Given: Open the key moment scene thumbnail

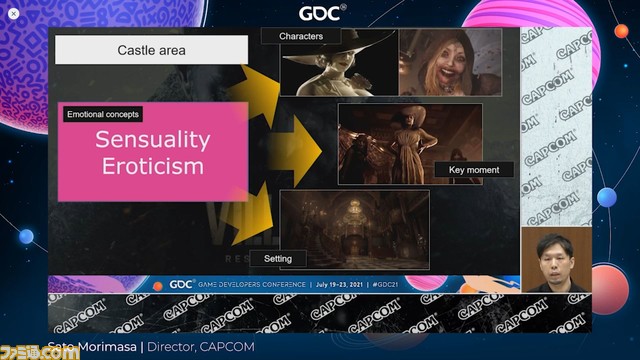Looking at the screenshot, I should pyautogui.click(x=410, y=144).
